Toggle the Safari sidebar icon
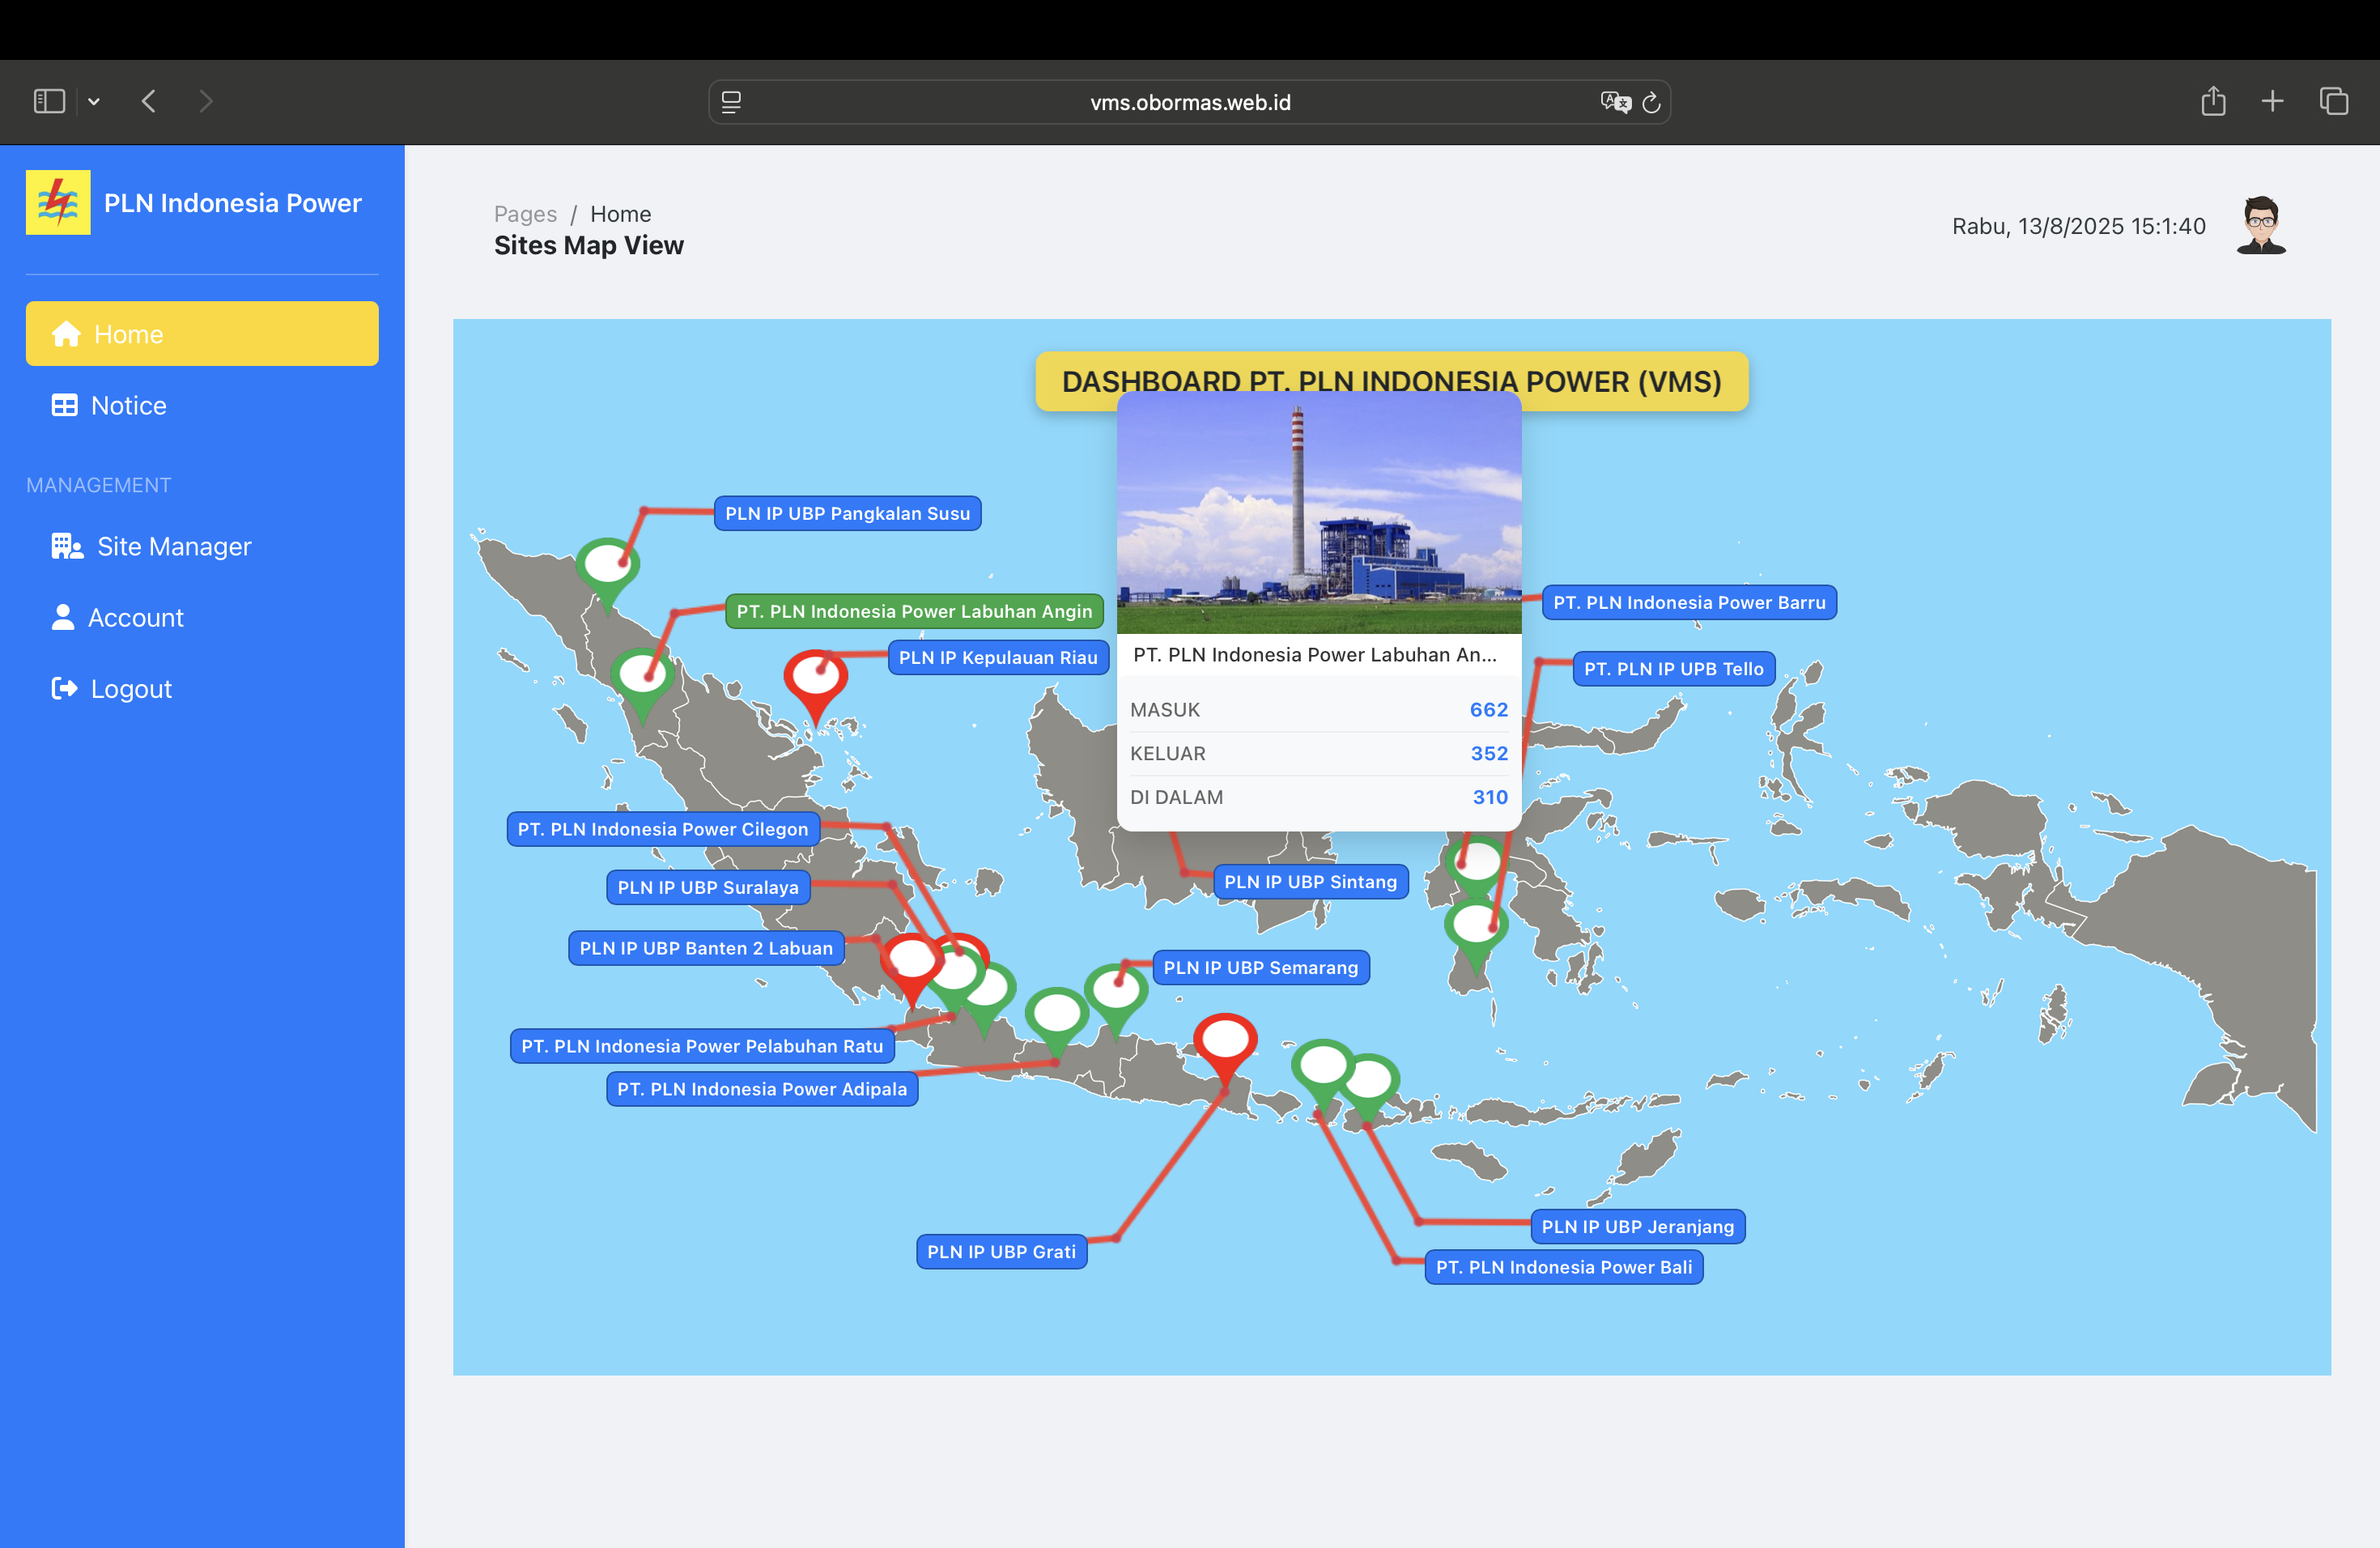The width and height of the screenshot is (2380, 1548). pos(49,101)
